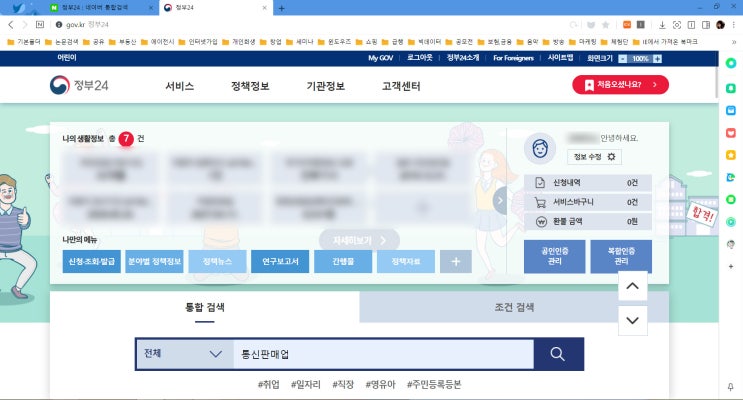Screen dimensions: 743x400
Task: Click the 정책뉴스 menu tile
Action: (x=217, y=262)
